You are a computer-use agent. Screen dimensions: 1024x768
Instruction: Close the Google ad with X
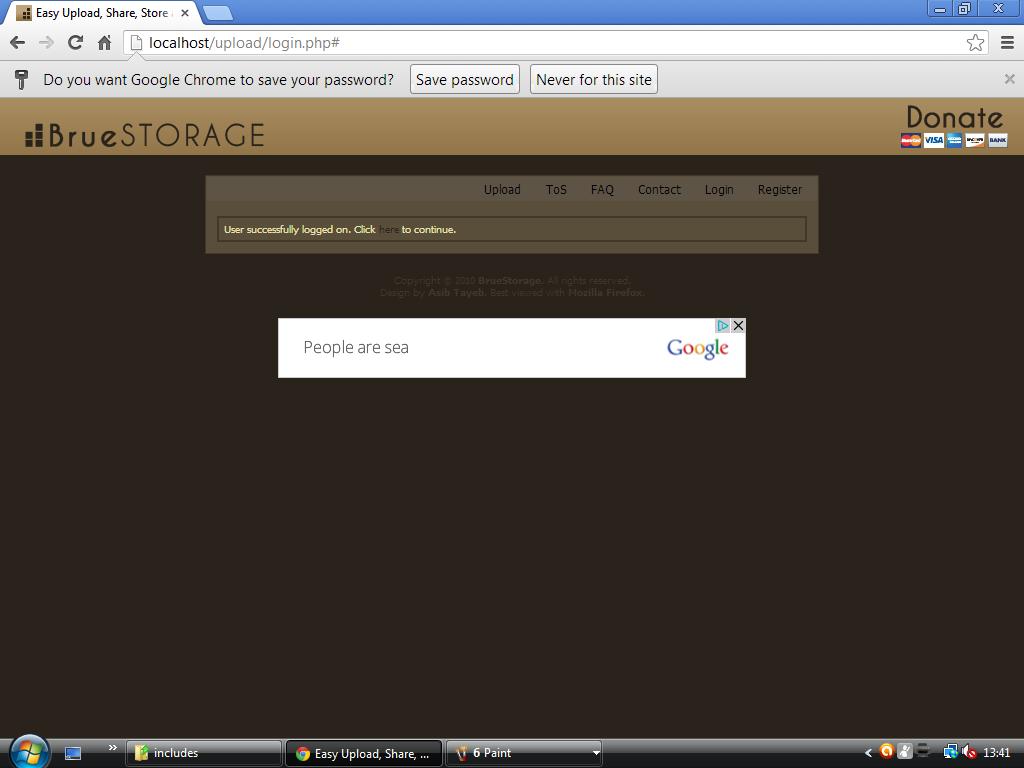738,325
